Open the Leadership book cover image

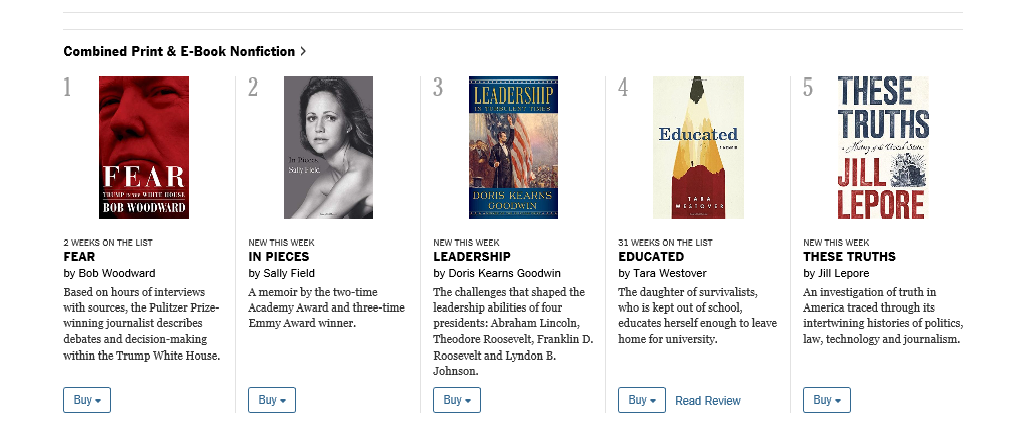513,147
